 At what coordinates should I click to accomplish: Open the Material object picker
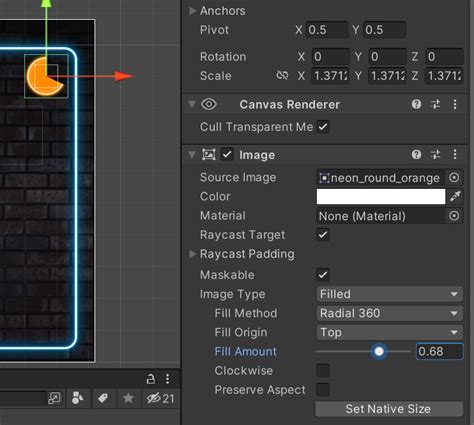[x=454, y=216]
